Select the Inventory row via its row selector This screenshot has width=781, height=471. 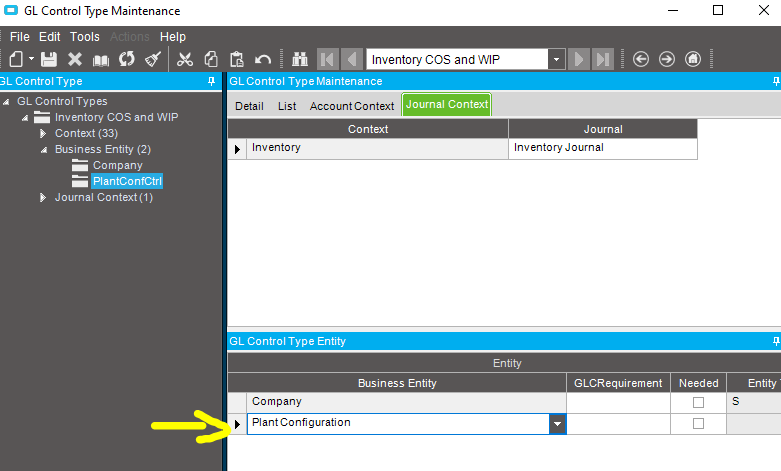click(x=237, y=149)
